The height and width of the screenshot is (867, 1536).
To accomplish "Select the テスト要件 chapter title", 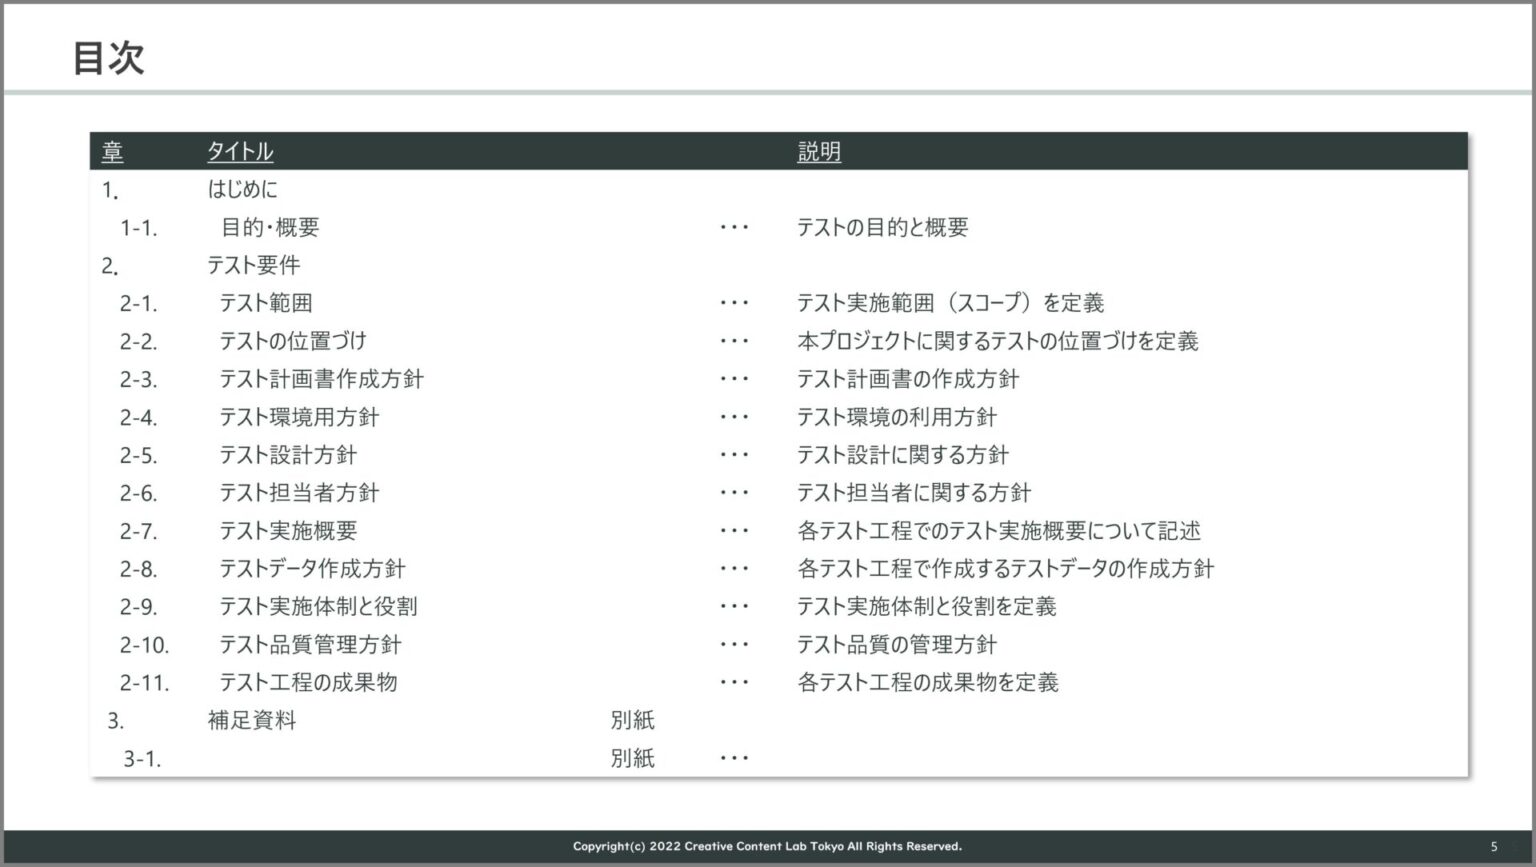I will tap(253, 265).
